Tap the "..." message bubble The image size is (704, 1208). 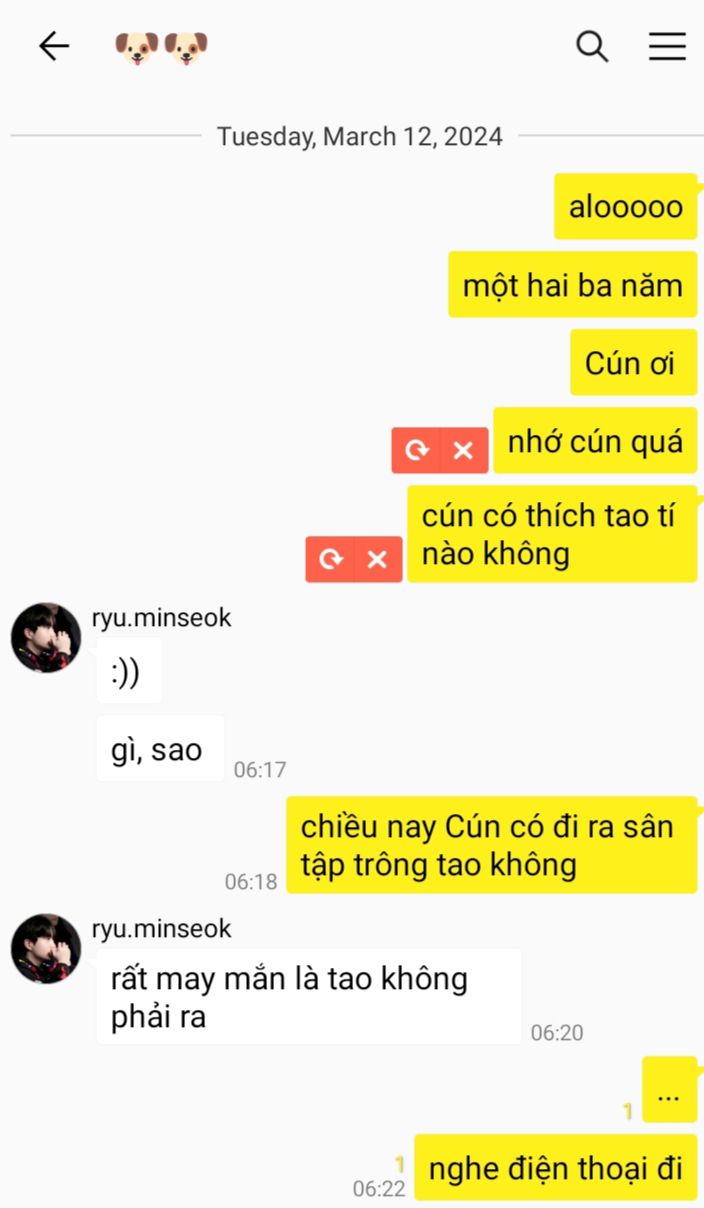(669, 1090)
